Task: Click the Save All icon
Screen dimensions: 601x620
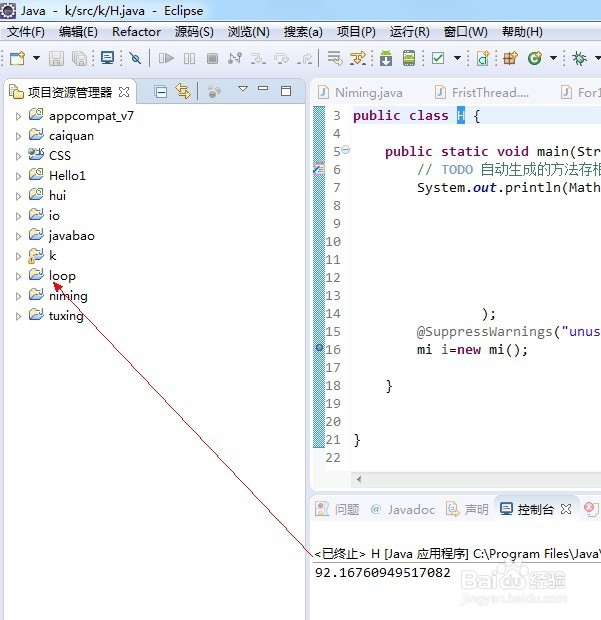Action: click(x=79, y=59)
